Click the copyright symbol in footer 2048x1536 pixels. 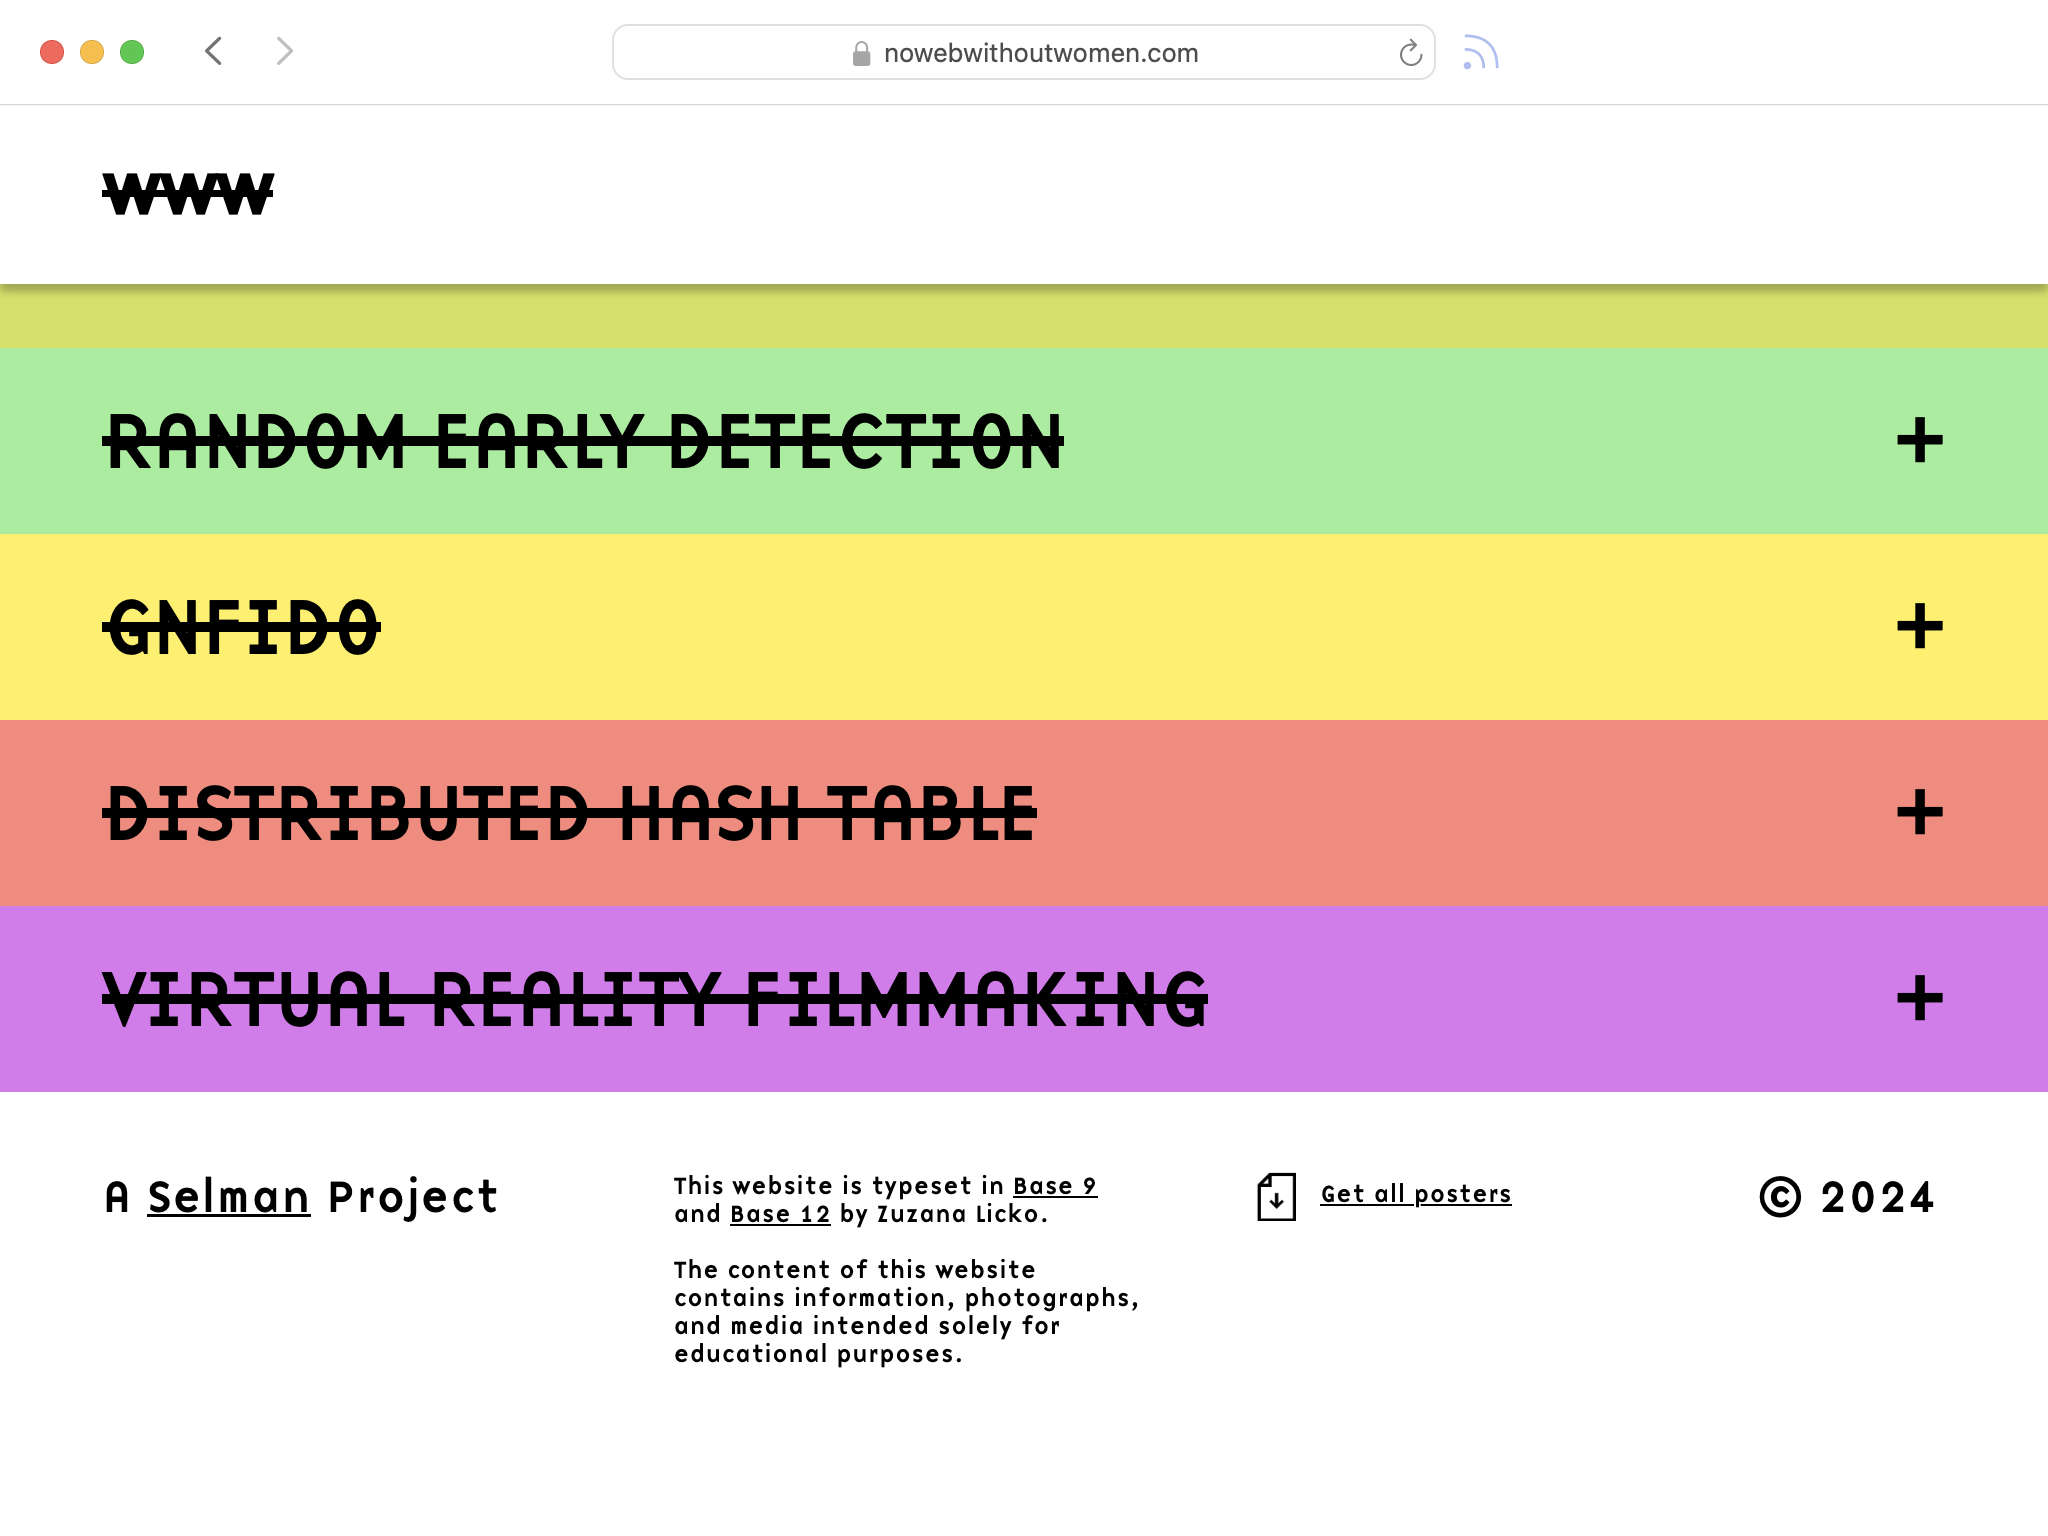[1780, 1197]
